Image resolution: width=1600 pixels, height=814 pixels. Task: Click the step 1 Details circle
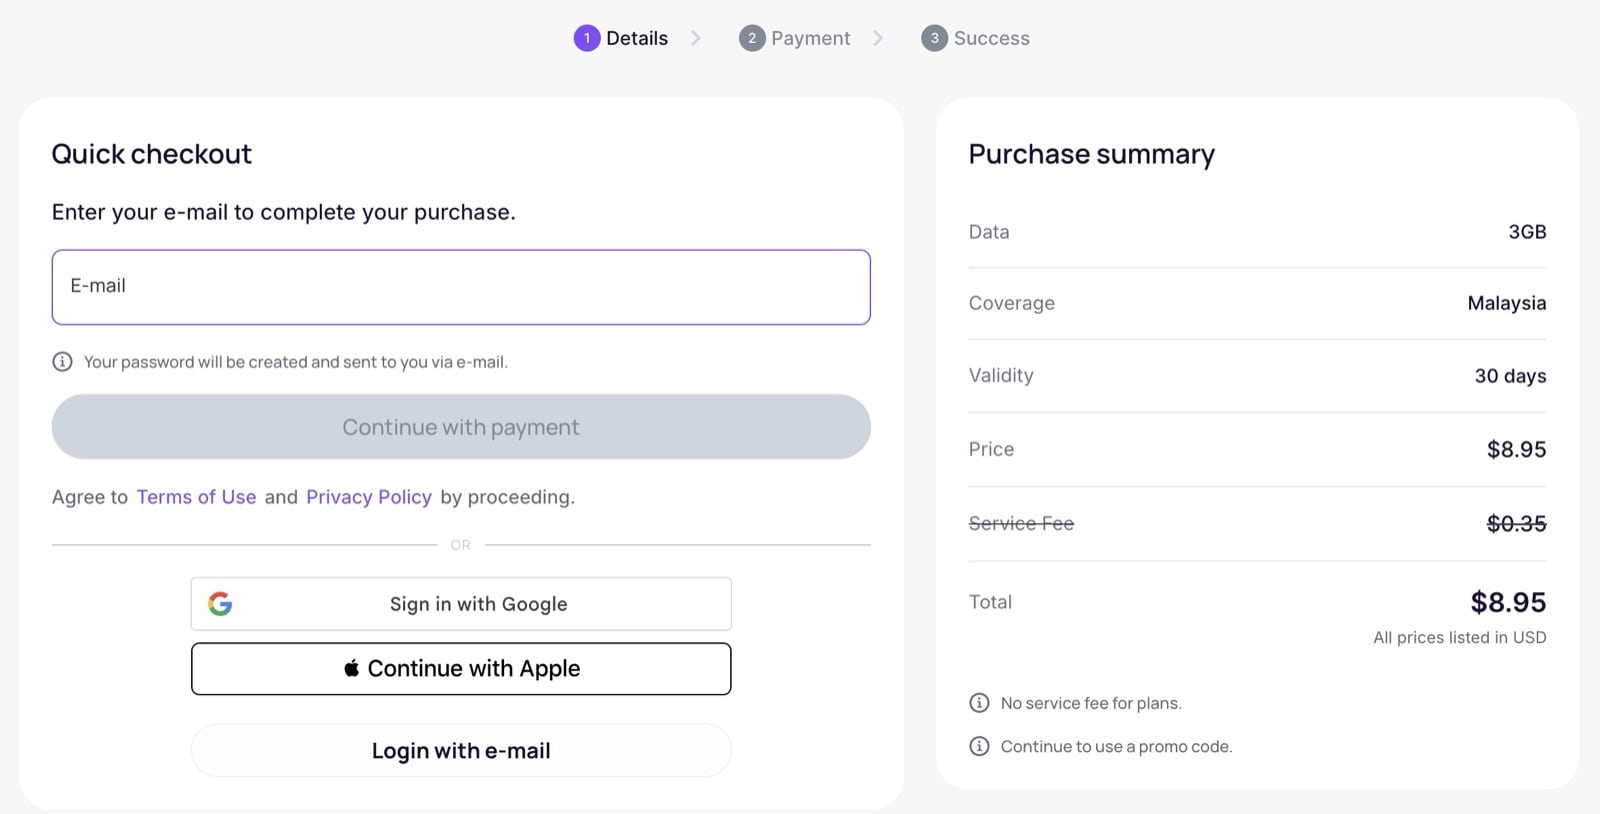(586, 38)
